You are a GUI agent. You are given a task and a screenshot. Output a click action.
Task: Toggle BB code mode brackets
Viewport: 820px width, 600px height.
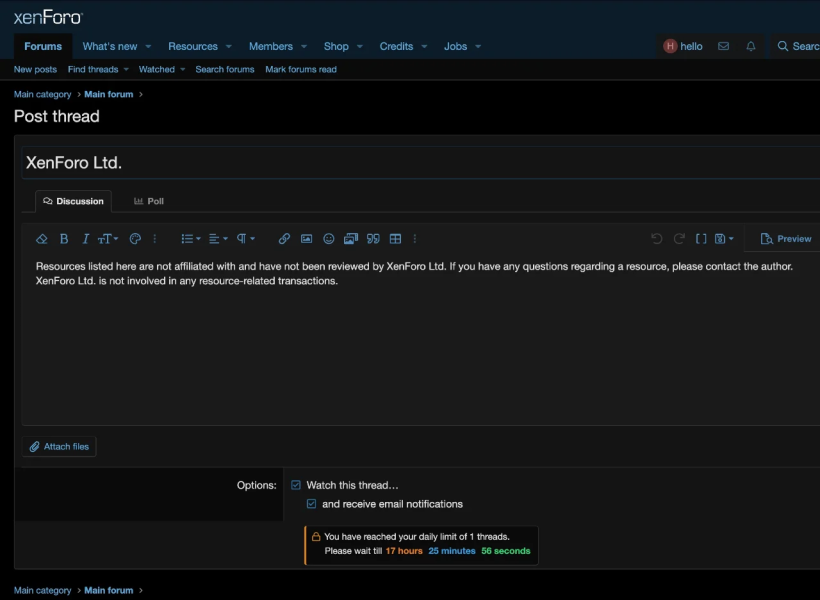coord(701,239)
